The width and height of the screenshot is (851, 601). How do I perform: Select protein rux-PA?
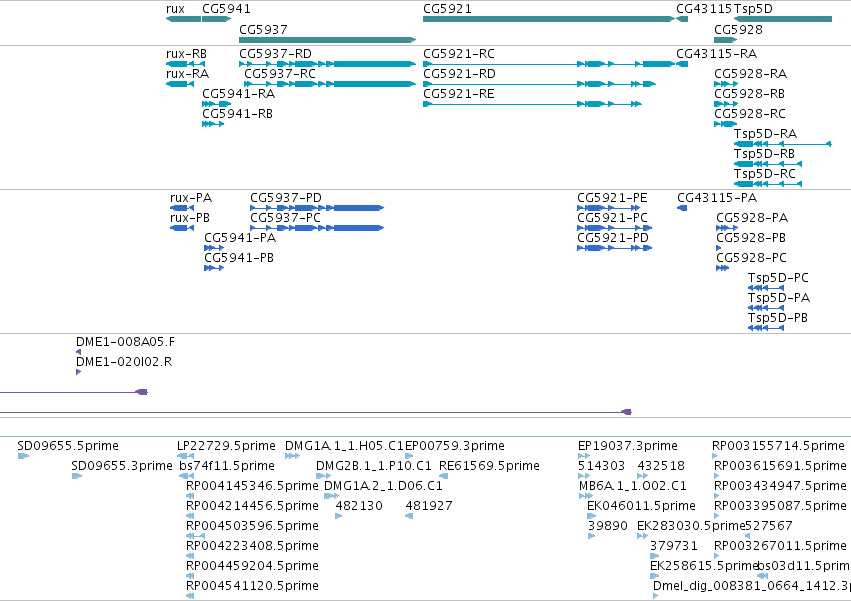(x=182, y=208)
